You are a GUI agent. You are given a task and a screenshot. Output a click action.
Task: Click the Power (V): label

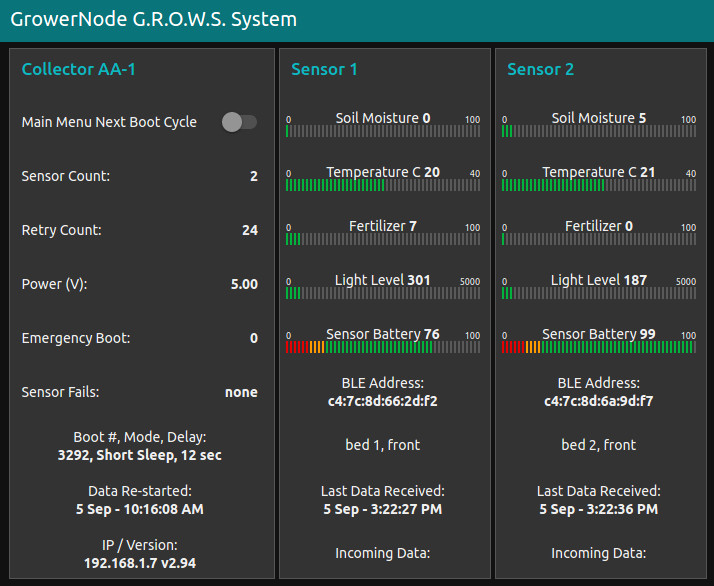click(54, 285)
